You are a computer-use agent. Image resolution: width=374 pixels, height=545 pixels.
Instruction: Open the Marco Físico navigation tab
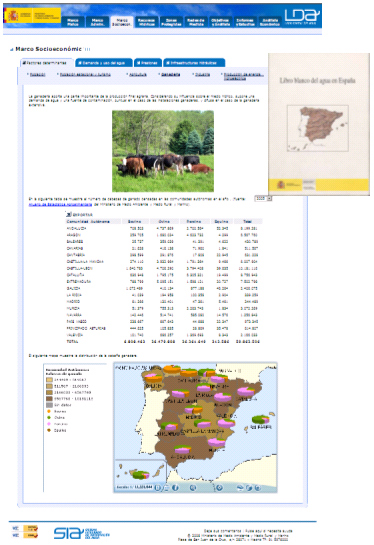tap(73, 22)
